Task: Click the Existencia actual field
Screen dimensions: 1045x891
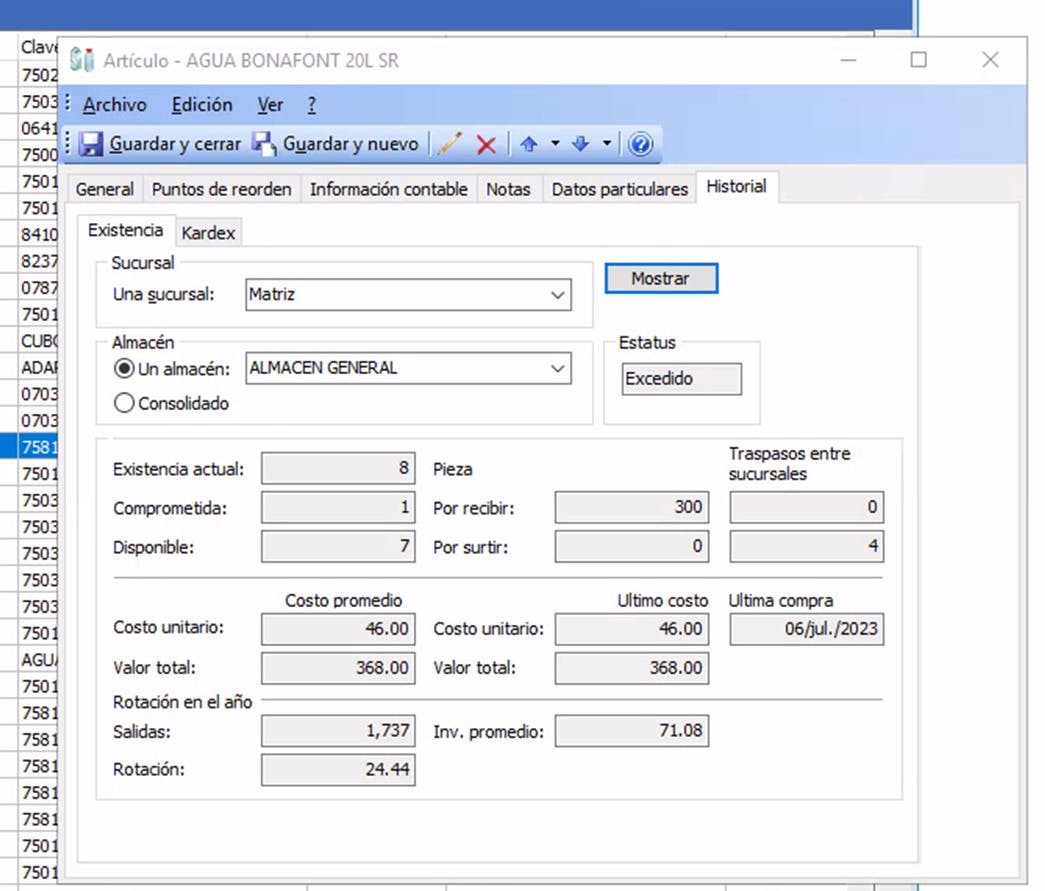Action: tap(338, 469)
